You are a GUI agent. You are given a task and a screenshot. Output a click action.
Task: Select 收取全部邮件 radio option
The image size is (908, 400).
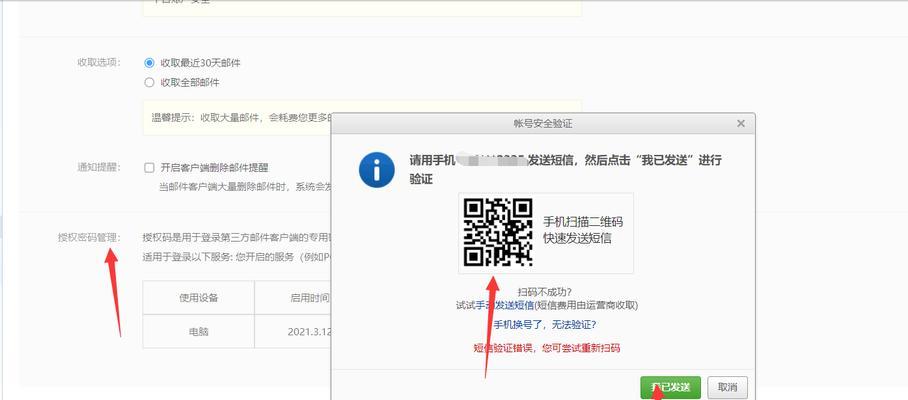click(149, 82)
